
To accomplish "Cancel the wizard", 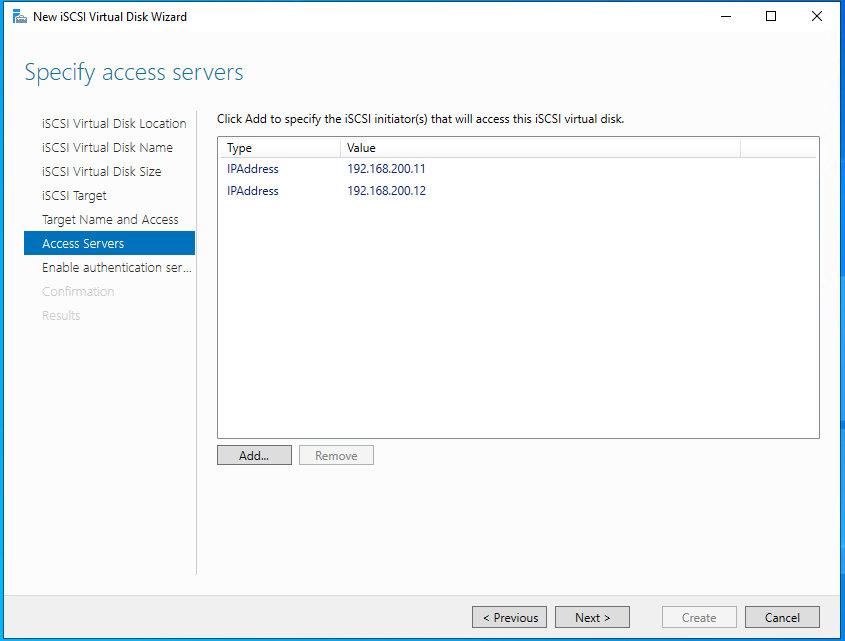I will (782, 617).
